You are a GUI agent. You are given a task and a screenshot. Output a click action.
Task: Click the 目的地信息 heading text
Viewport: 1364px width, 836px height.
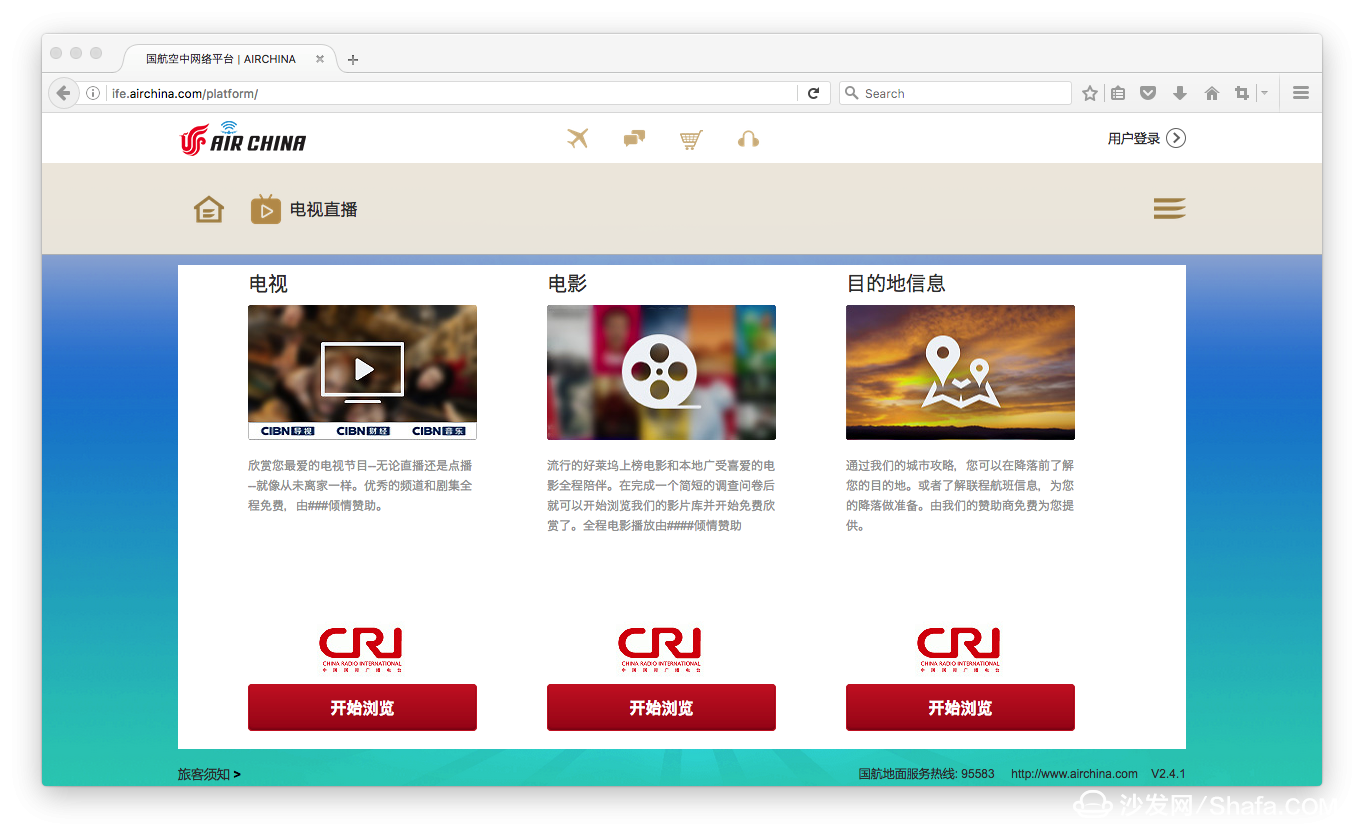896,284
